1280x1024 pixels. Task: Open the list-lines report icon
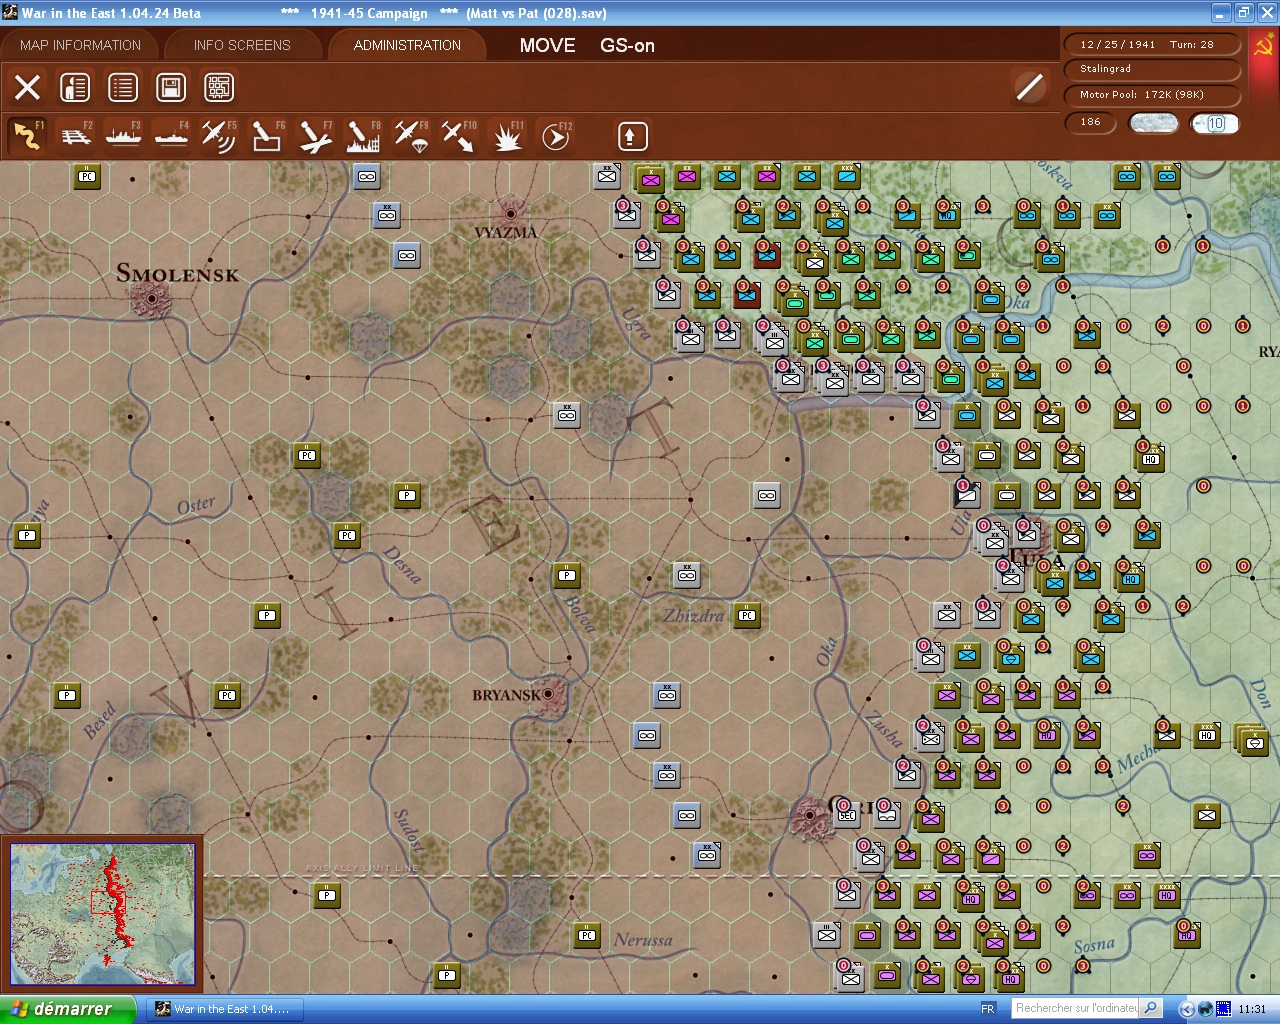[x=123, y=87]
